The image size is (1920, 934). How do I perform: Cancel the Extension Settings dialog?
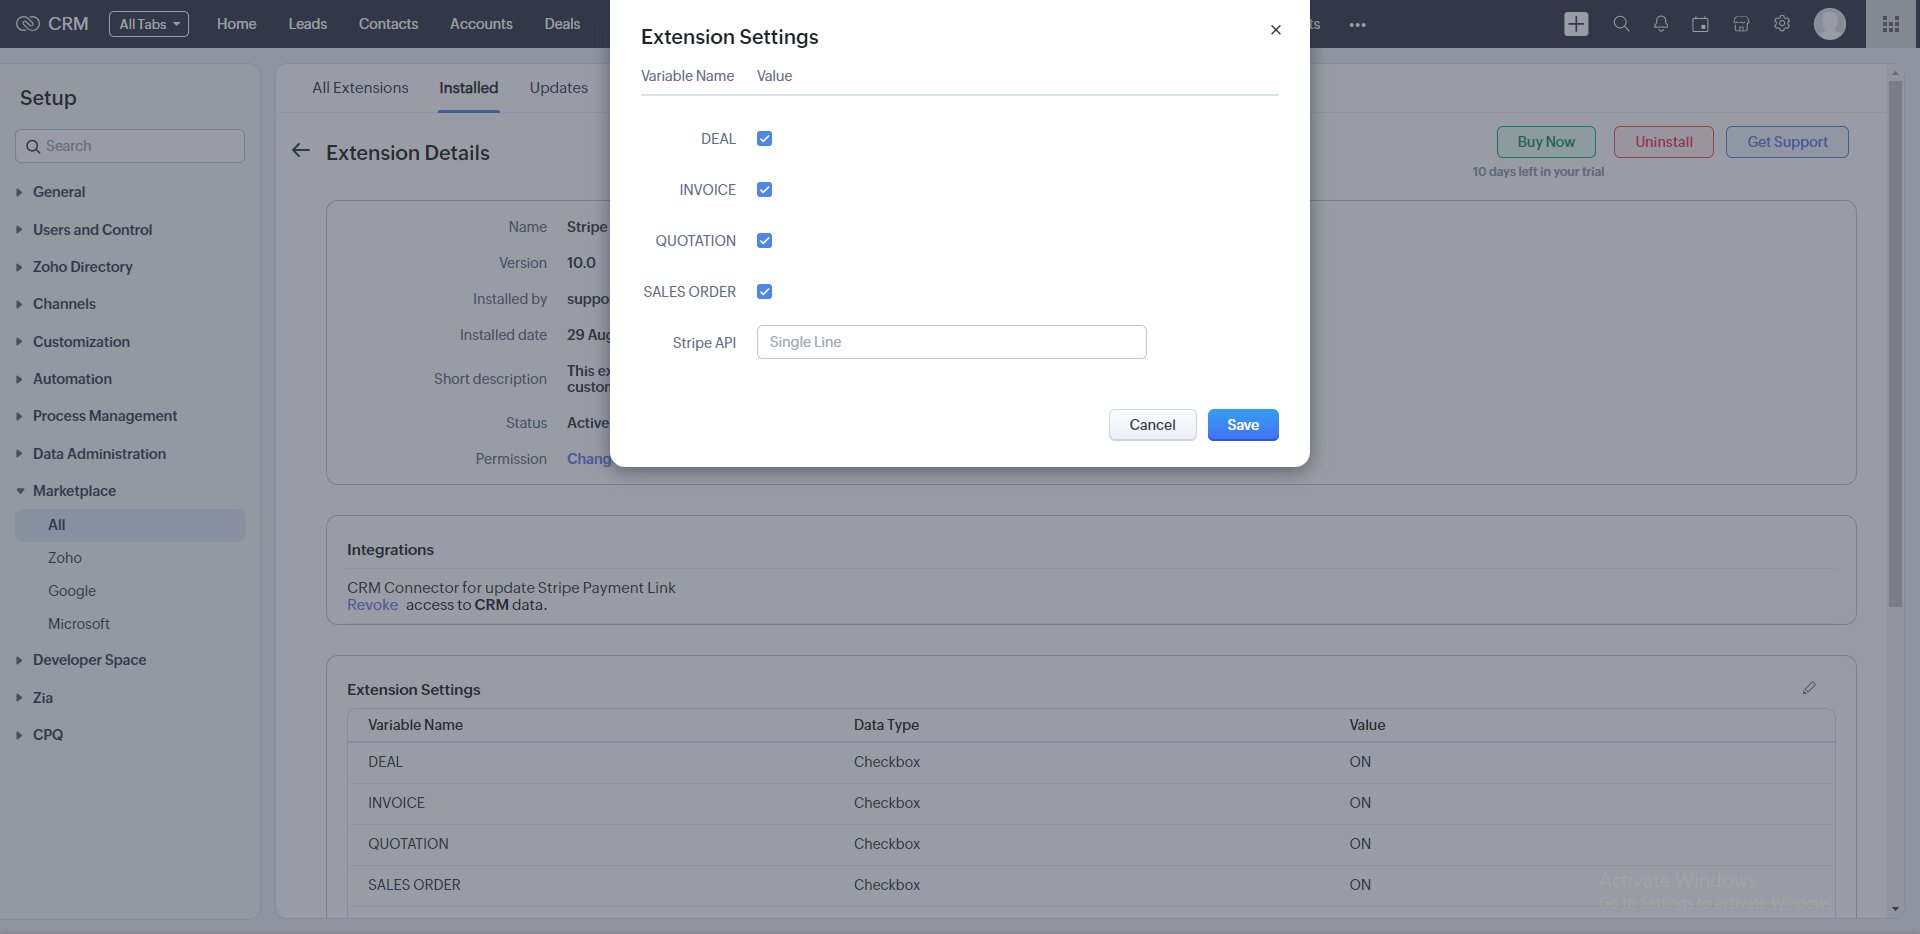(1153, 425)
